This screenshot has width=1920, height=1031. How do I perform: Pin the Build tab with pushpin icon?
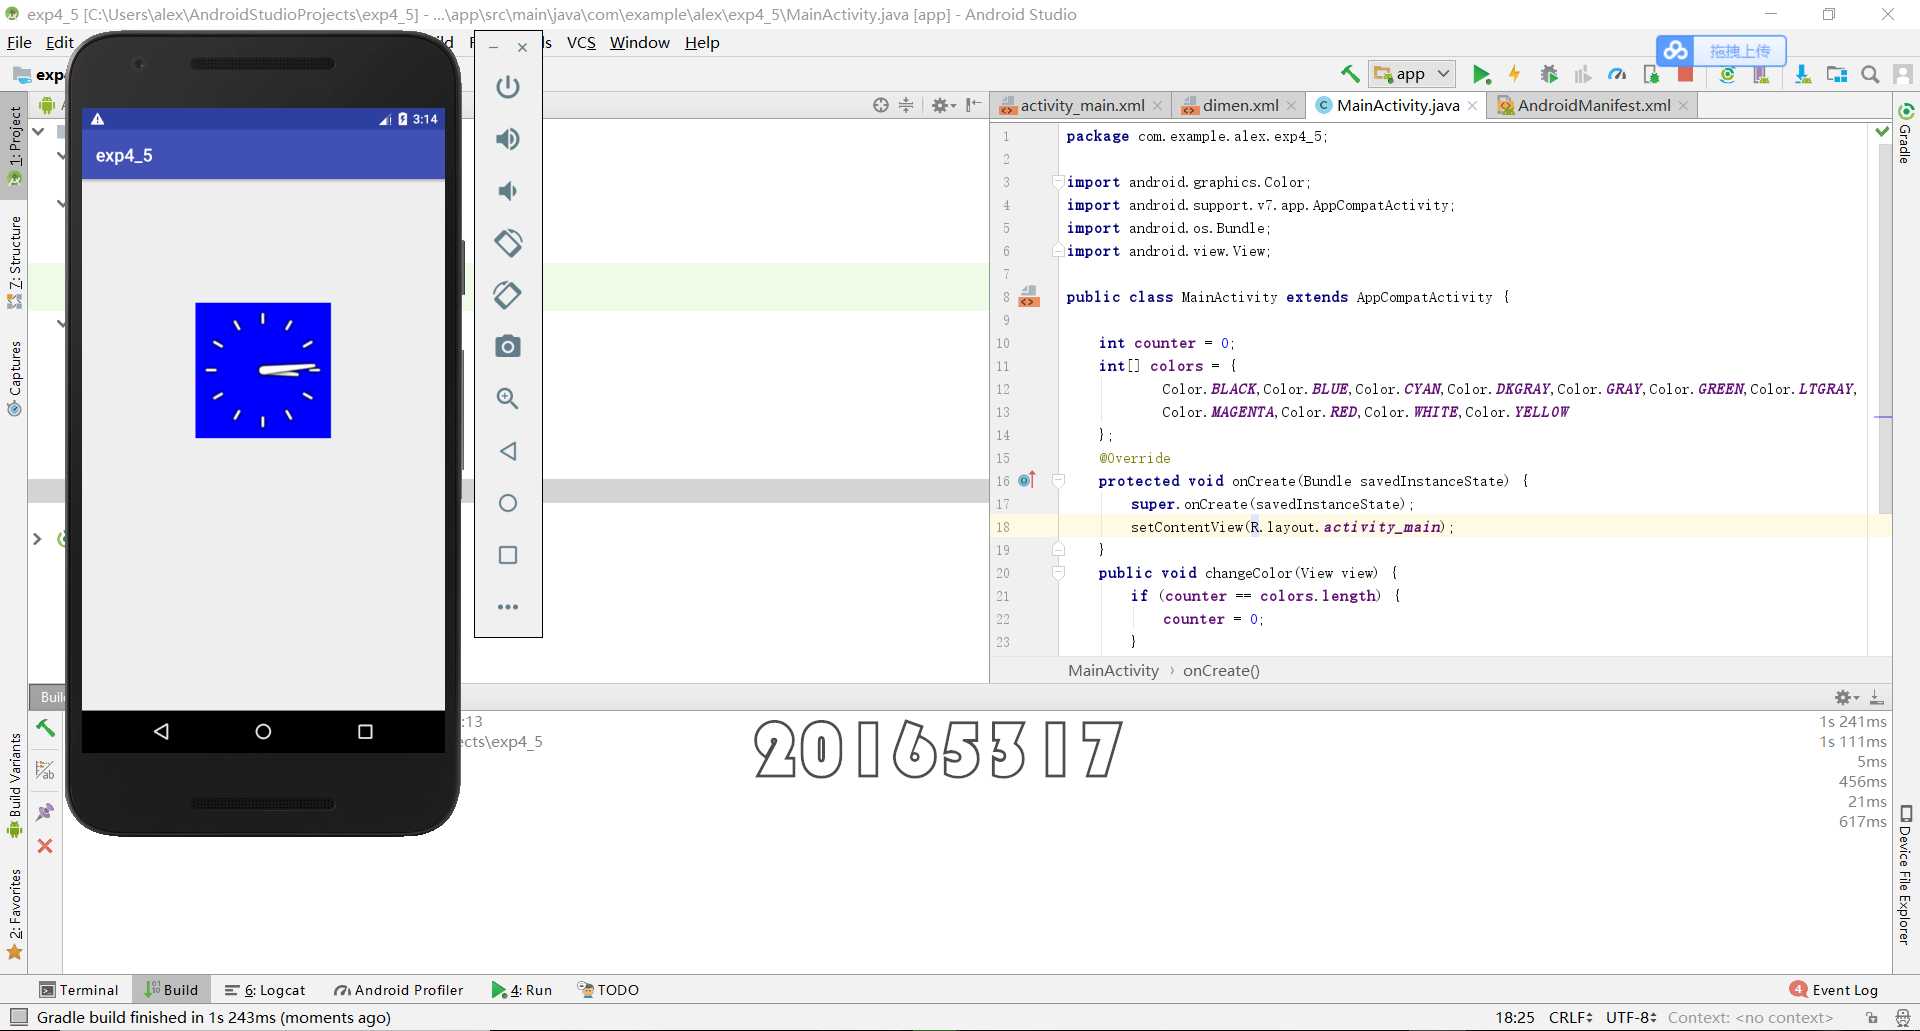[x=45, y=812]
